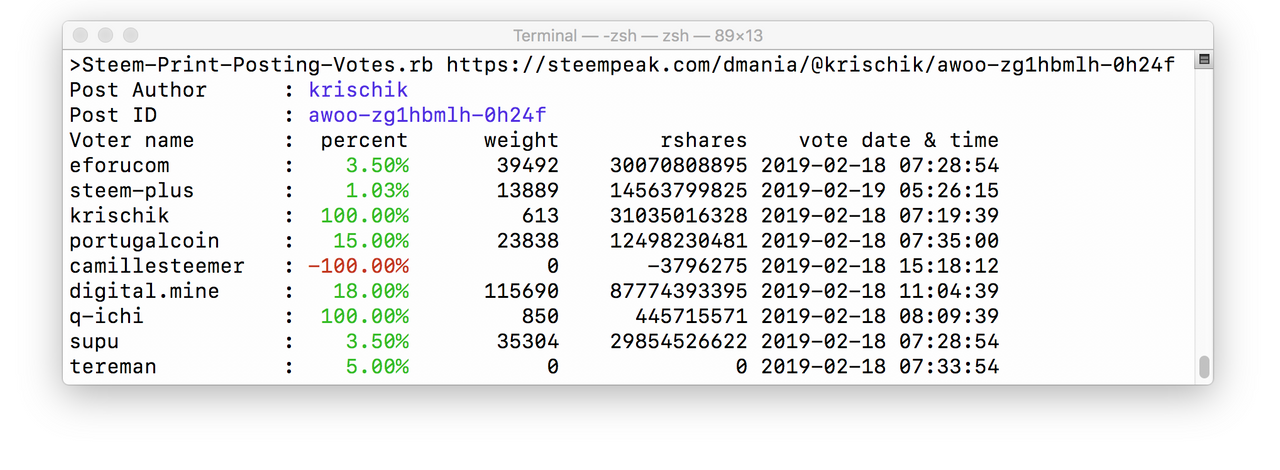
Task: Click the command 'Steem-Print-Posting-Votes.rb'
Action: click(x=257, y=65)
